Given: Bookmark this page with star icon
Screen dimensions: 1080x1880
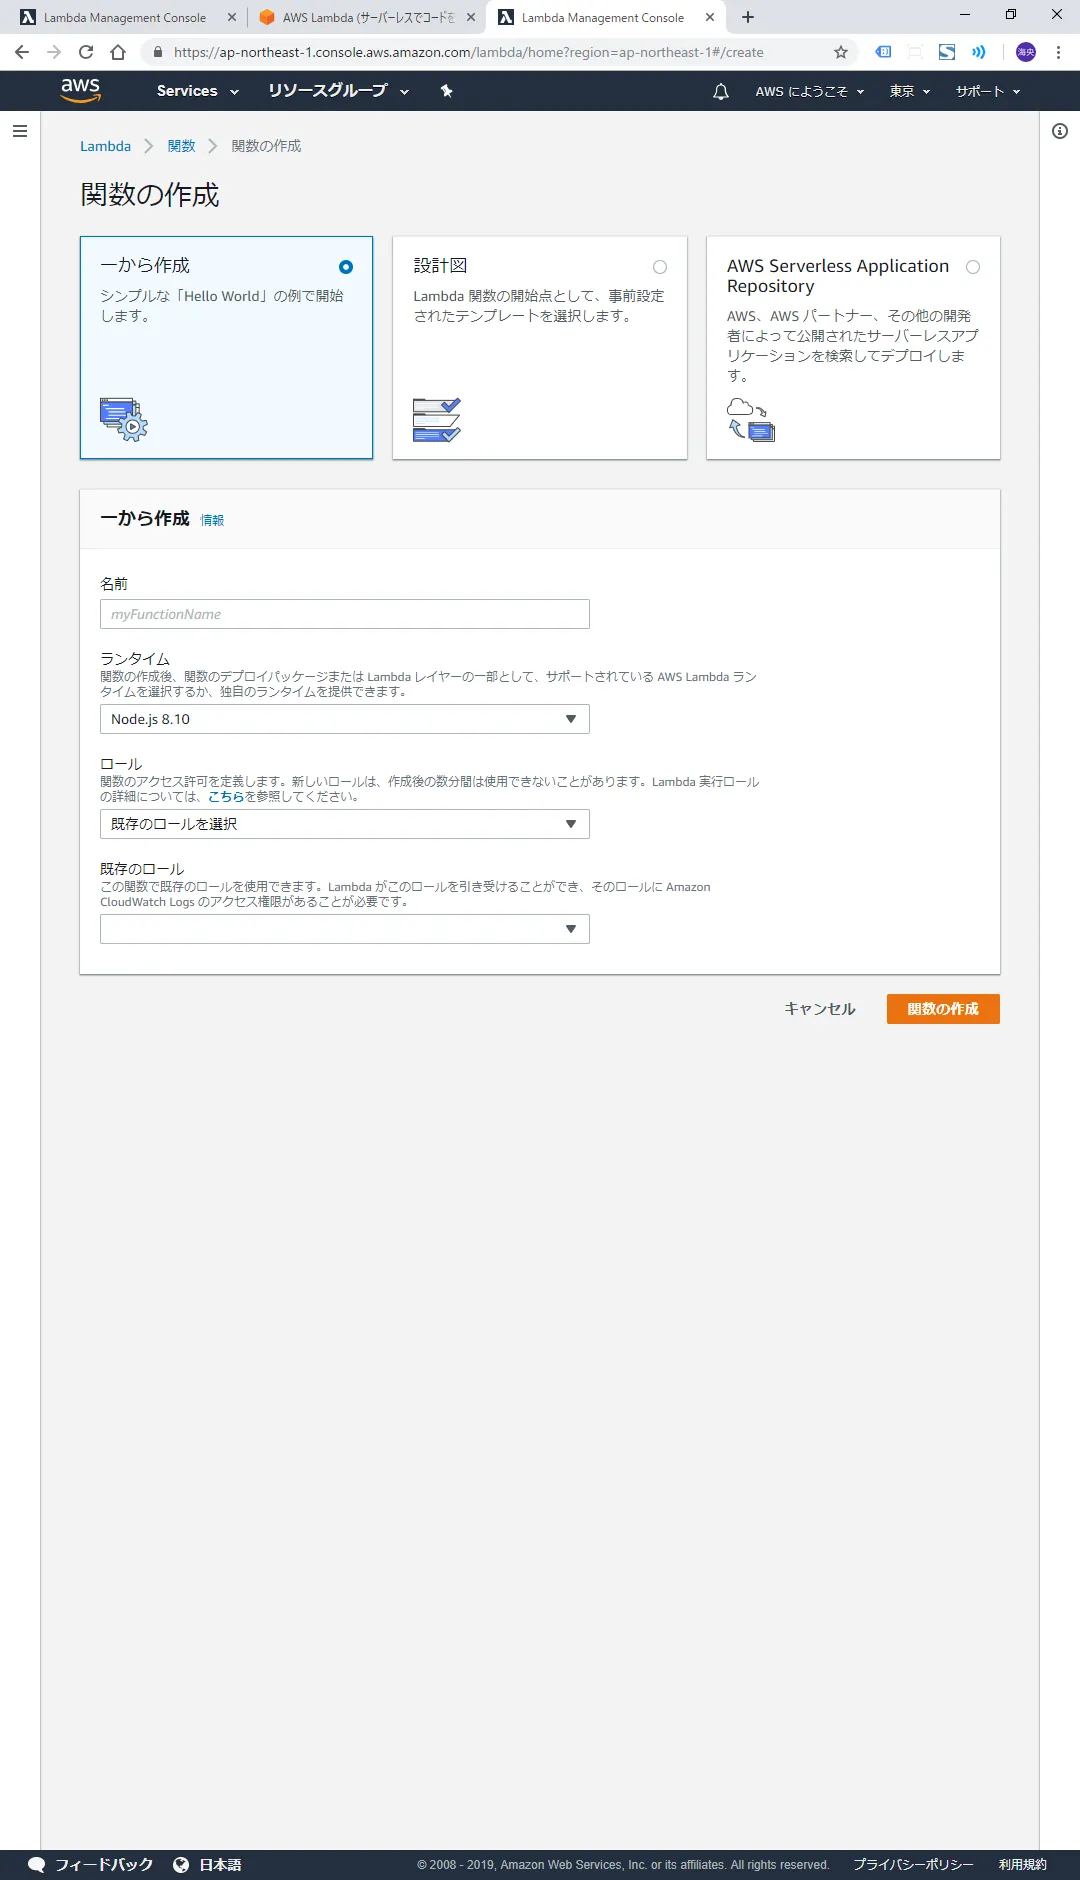Looking at the screenshot, I should [841, 52].
